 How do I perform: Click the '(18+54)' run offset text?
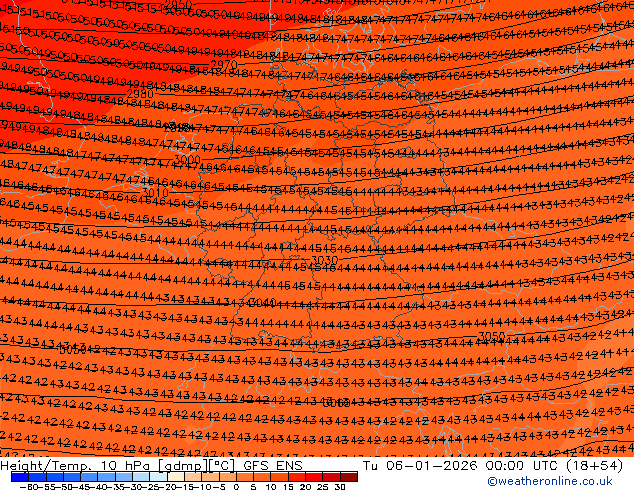(x=592, y=466)
